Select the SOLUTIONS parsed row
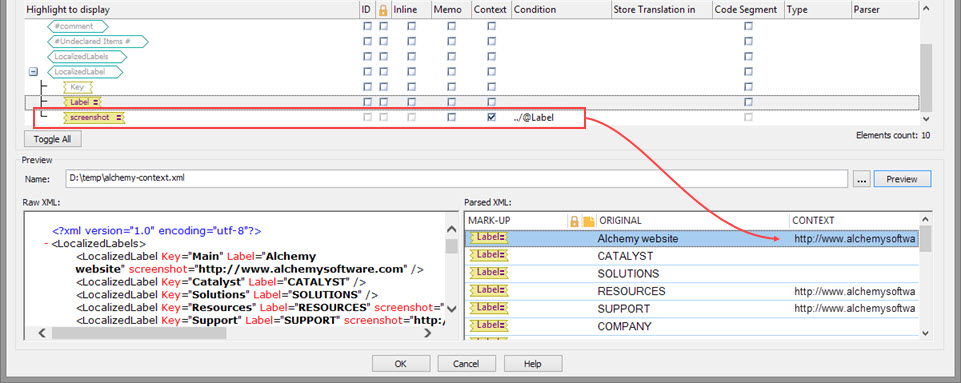Screen dimensions: 961x383 (692, 273)
